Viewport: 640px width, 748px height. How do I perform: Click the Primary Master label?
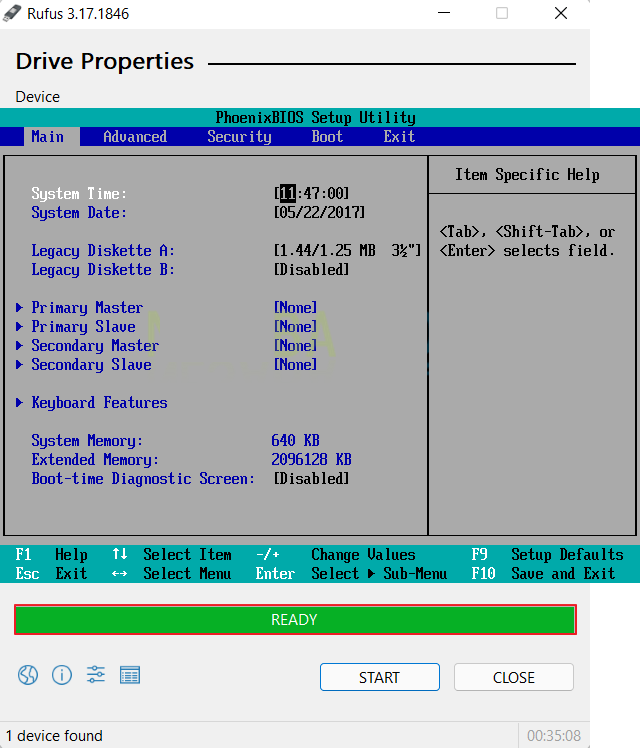pos(87,308)
